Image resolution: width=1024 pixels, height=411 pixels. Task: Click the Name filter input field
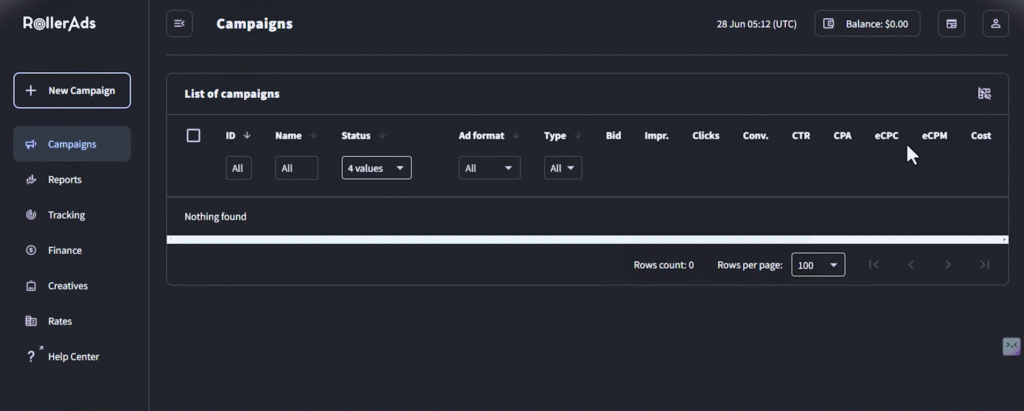(x=296, y=168)
